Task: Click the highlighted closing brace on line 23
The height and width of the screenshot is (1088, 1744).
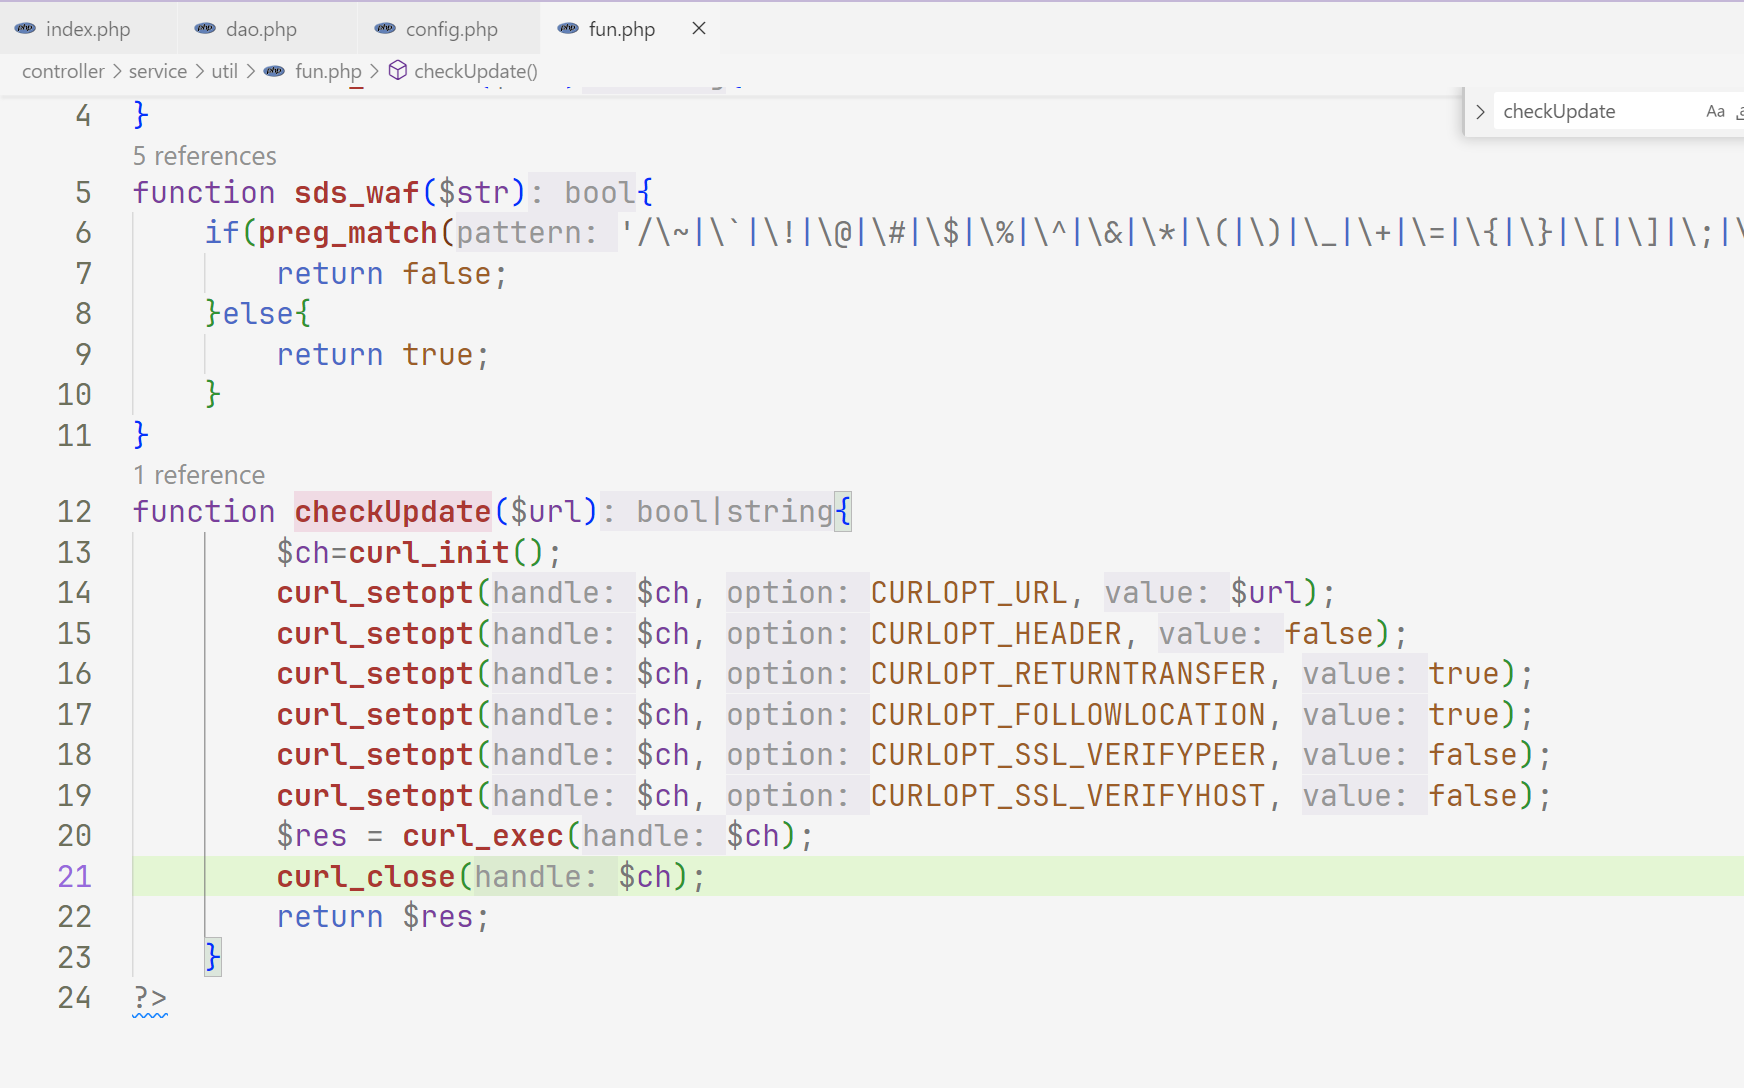Action: click(213, 958)
